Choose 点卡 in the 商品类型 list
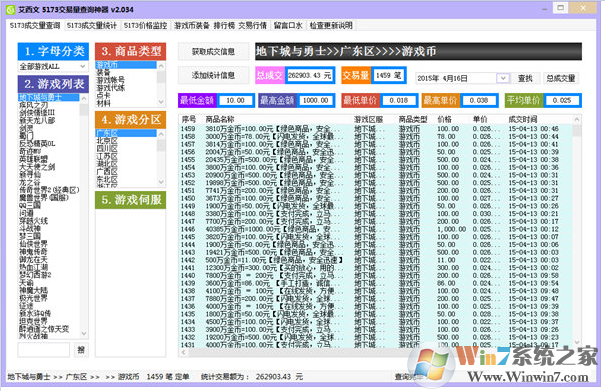The height and width of the screenshot is (391, 605). click(x=126, y=96)
